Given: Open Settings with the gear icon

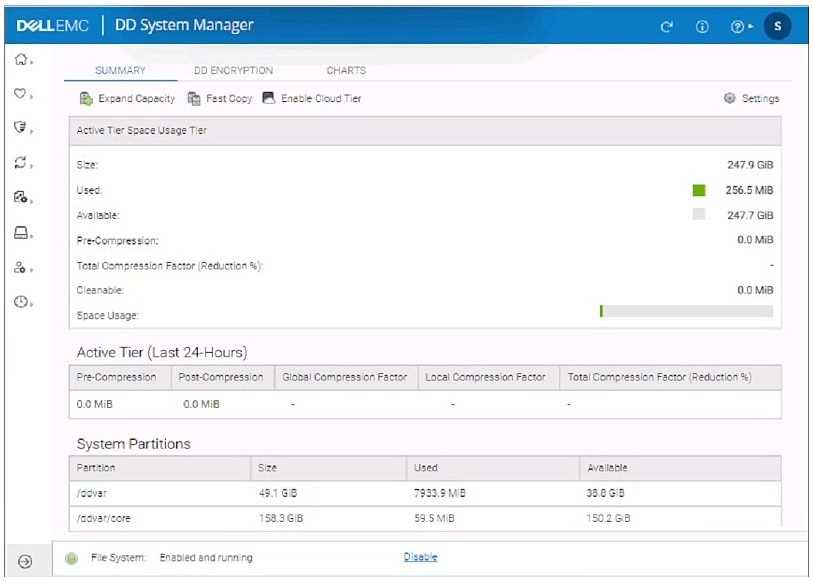Looking at the screenshot, I should 751,99.
